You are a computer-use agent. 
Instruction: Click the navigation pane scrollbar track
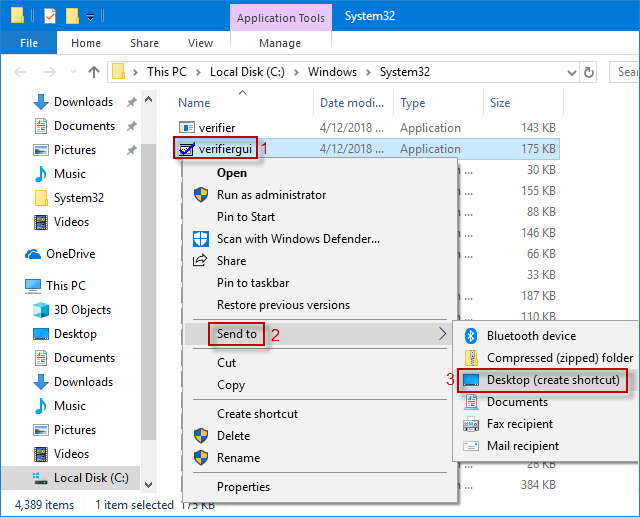149,294
